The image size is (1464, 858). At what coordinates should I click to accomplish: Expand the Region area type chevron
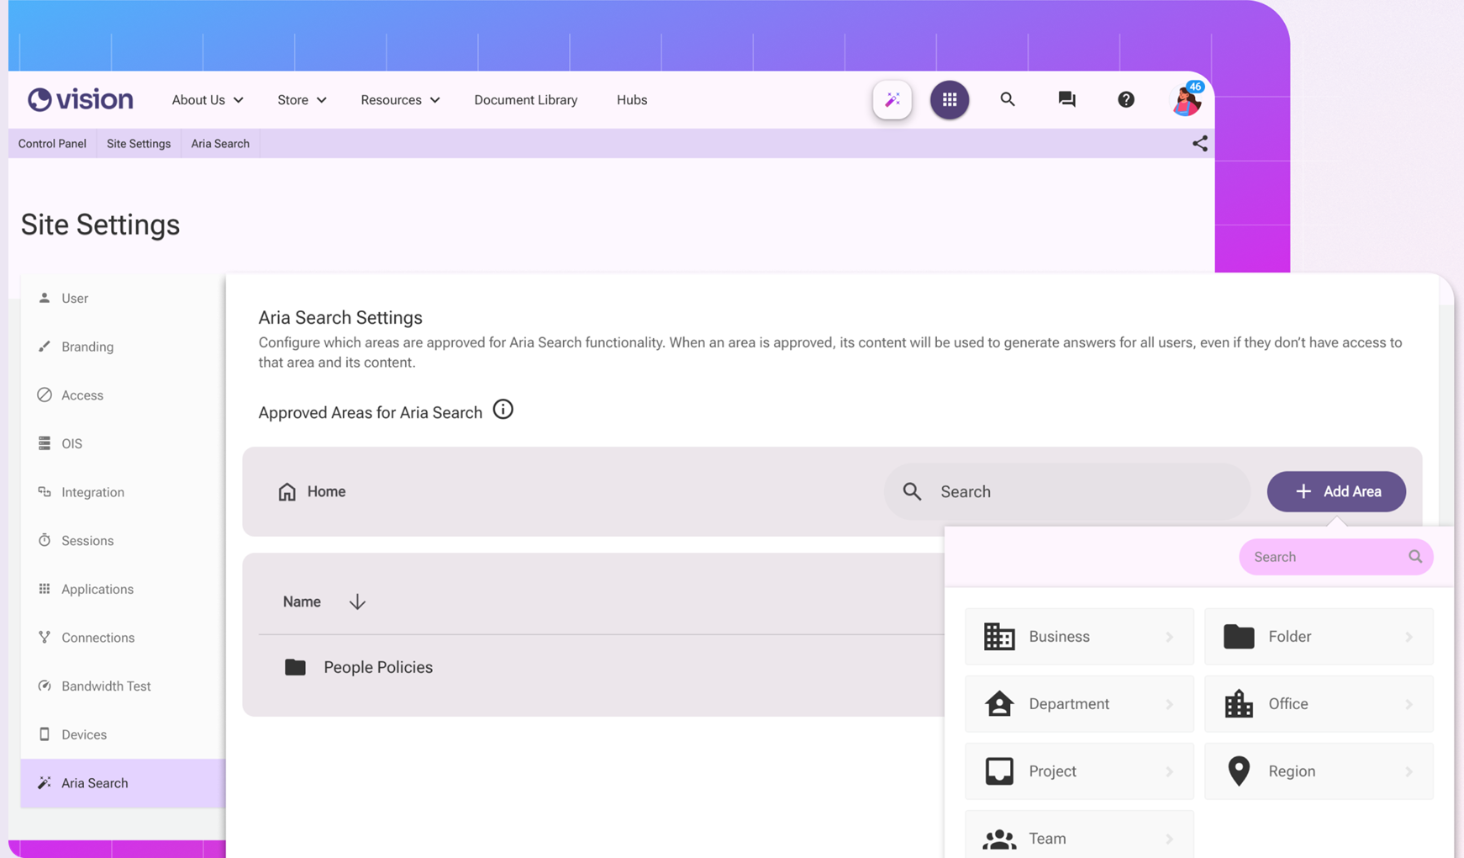click(1409, 771)
